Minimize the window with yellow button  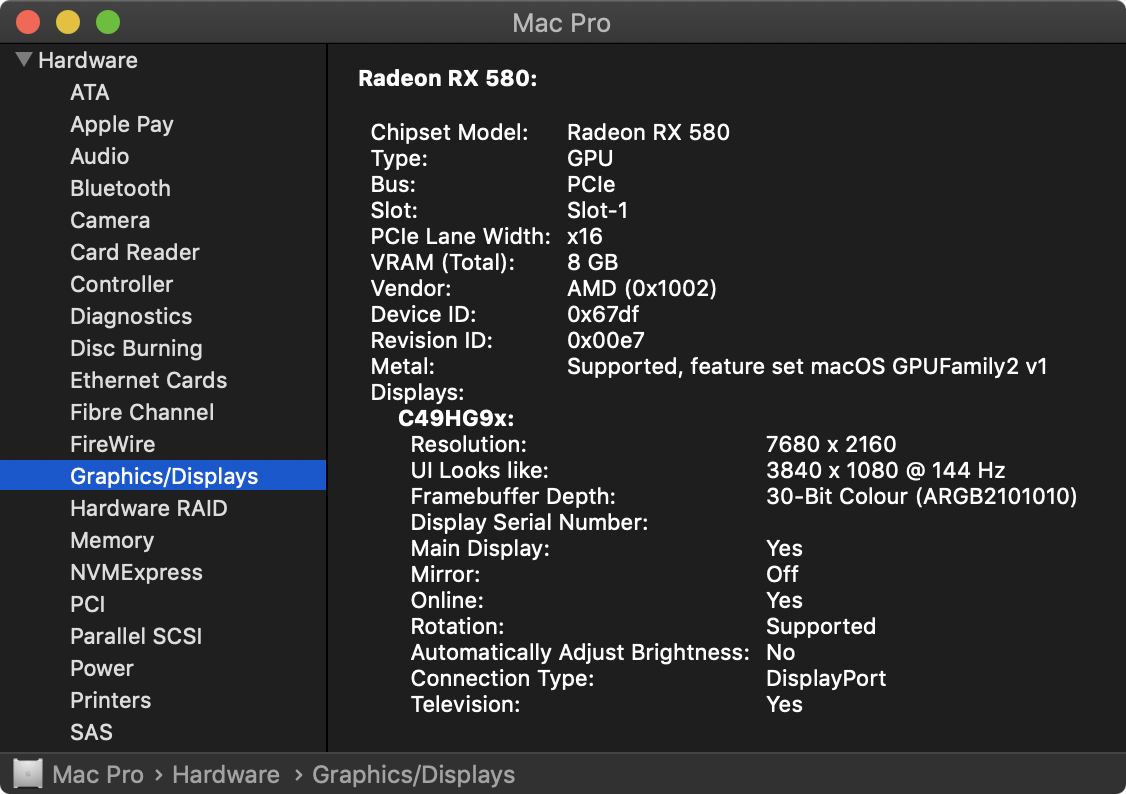(68, 22)
